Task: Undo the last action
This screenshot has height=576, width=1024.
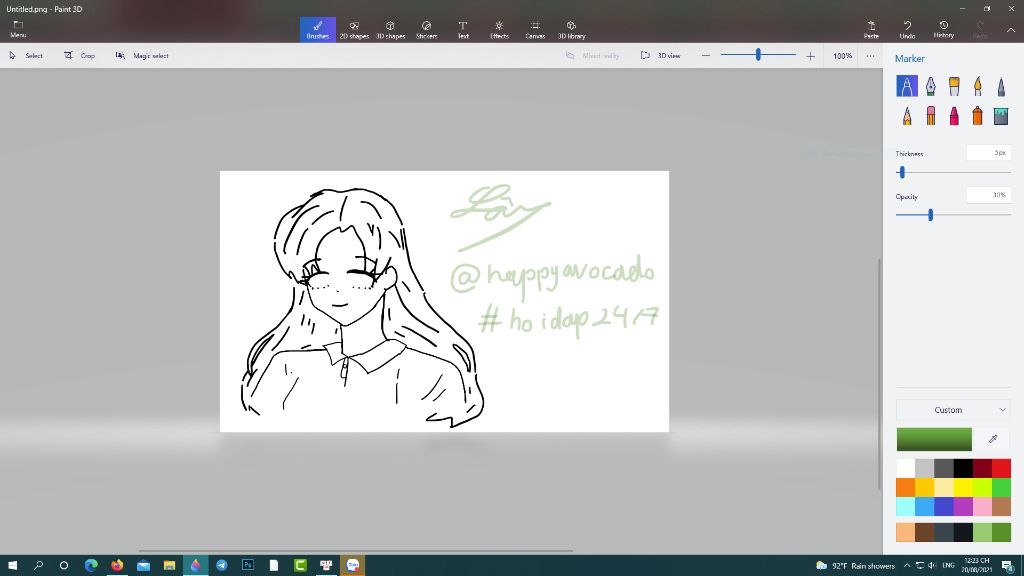Action: 907,29
